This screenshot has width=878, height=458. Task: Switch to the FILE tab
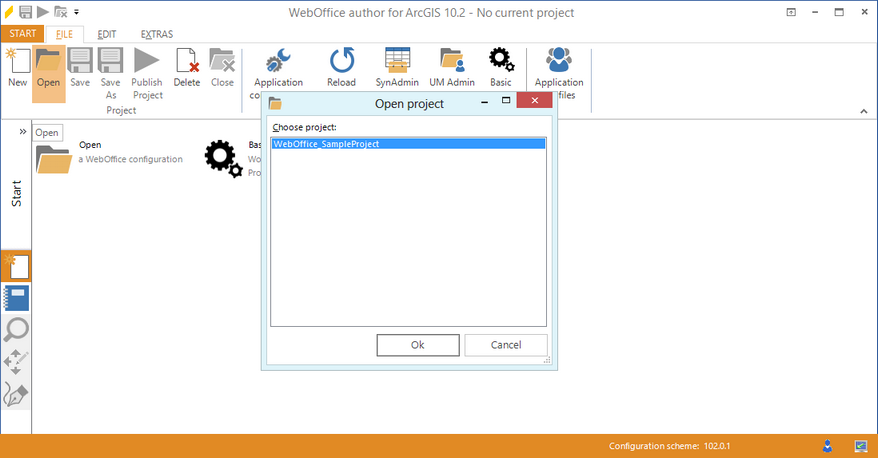pos(64,34)
